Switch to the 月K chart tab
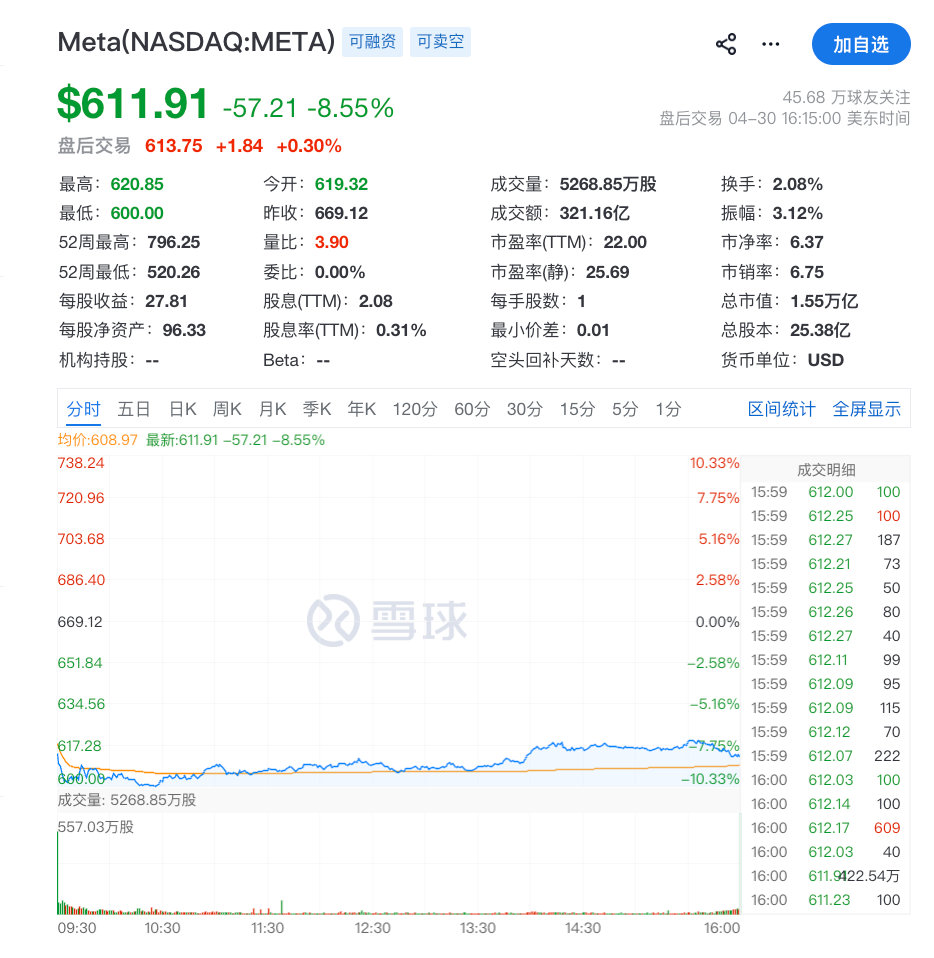 click(x=272, y=409)
